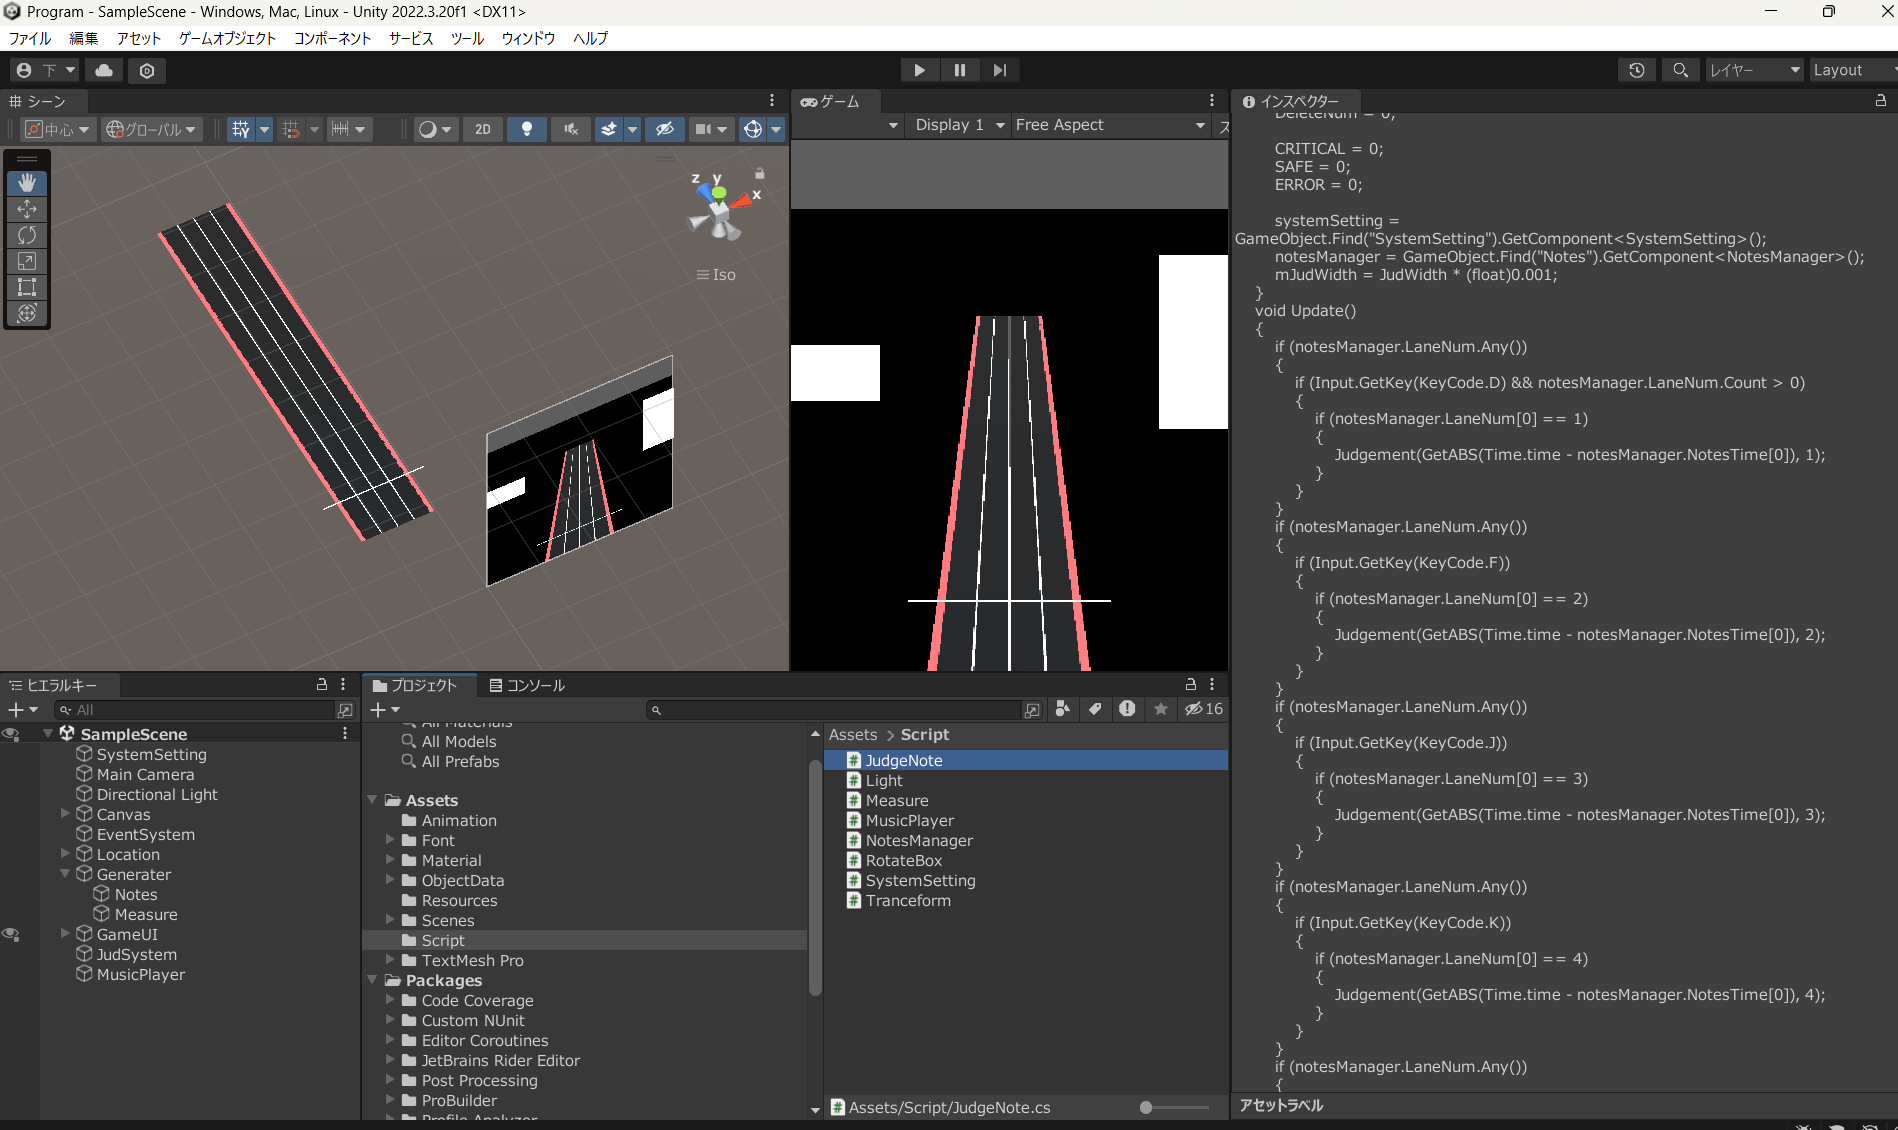Toggle scene audio mute
Screen dimensions: 1898x1130
pyautogui.click(x=570, y=129)
